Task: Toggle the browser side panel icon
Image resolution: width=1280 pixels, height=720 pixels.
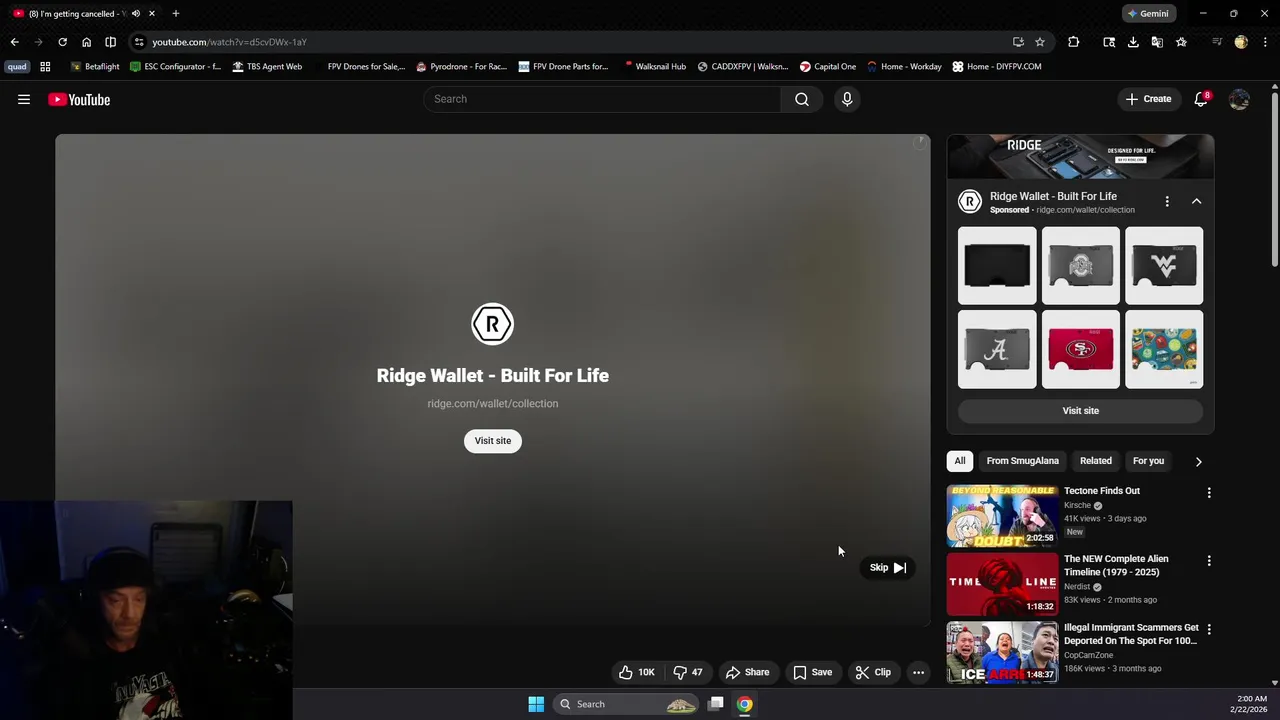Action: [110, 42]
